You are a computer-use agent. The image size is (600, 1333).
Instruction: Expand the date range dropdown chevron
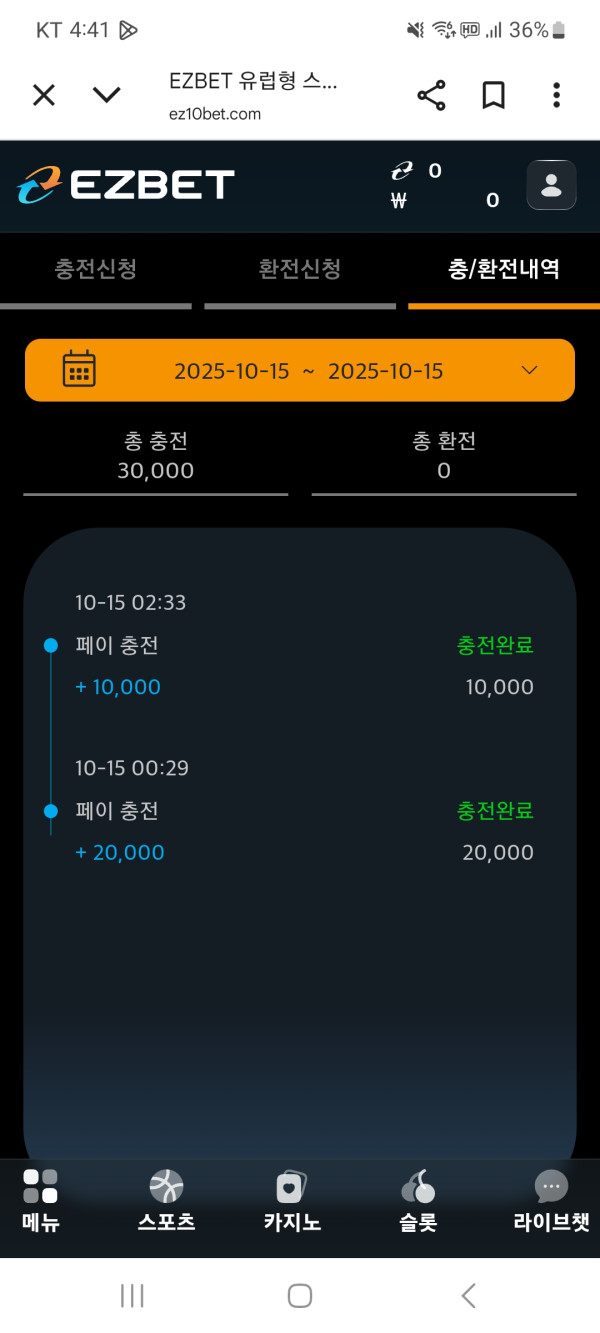[530, 370]
